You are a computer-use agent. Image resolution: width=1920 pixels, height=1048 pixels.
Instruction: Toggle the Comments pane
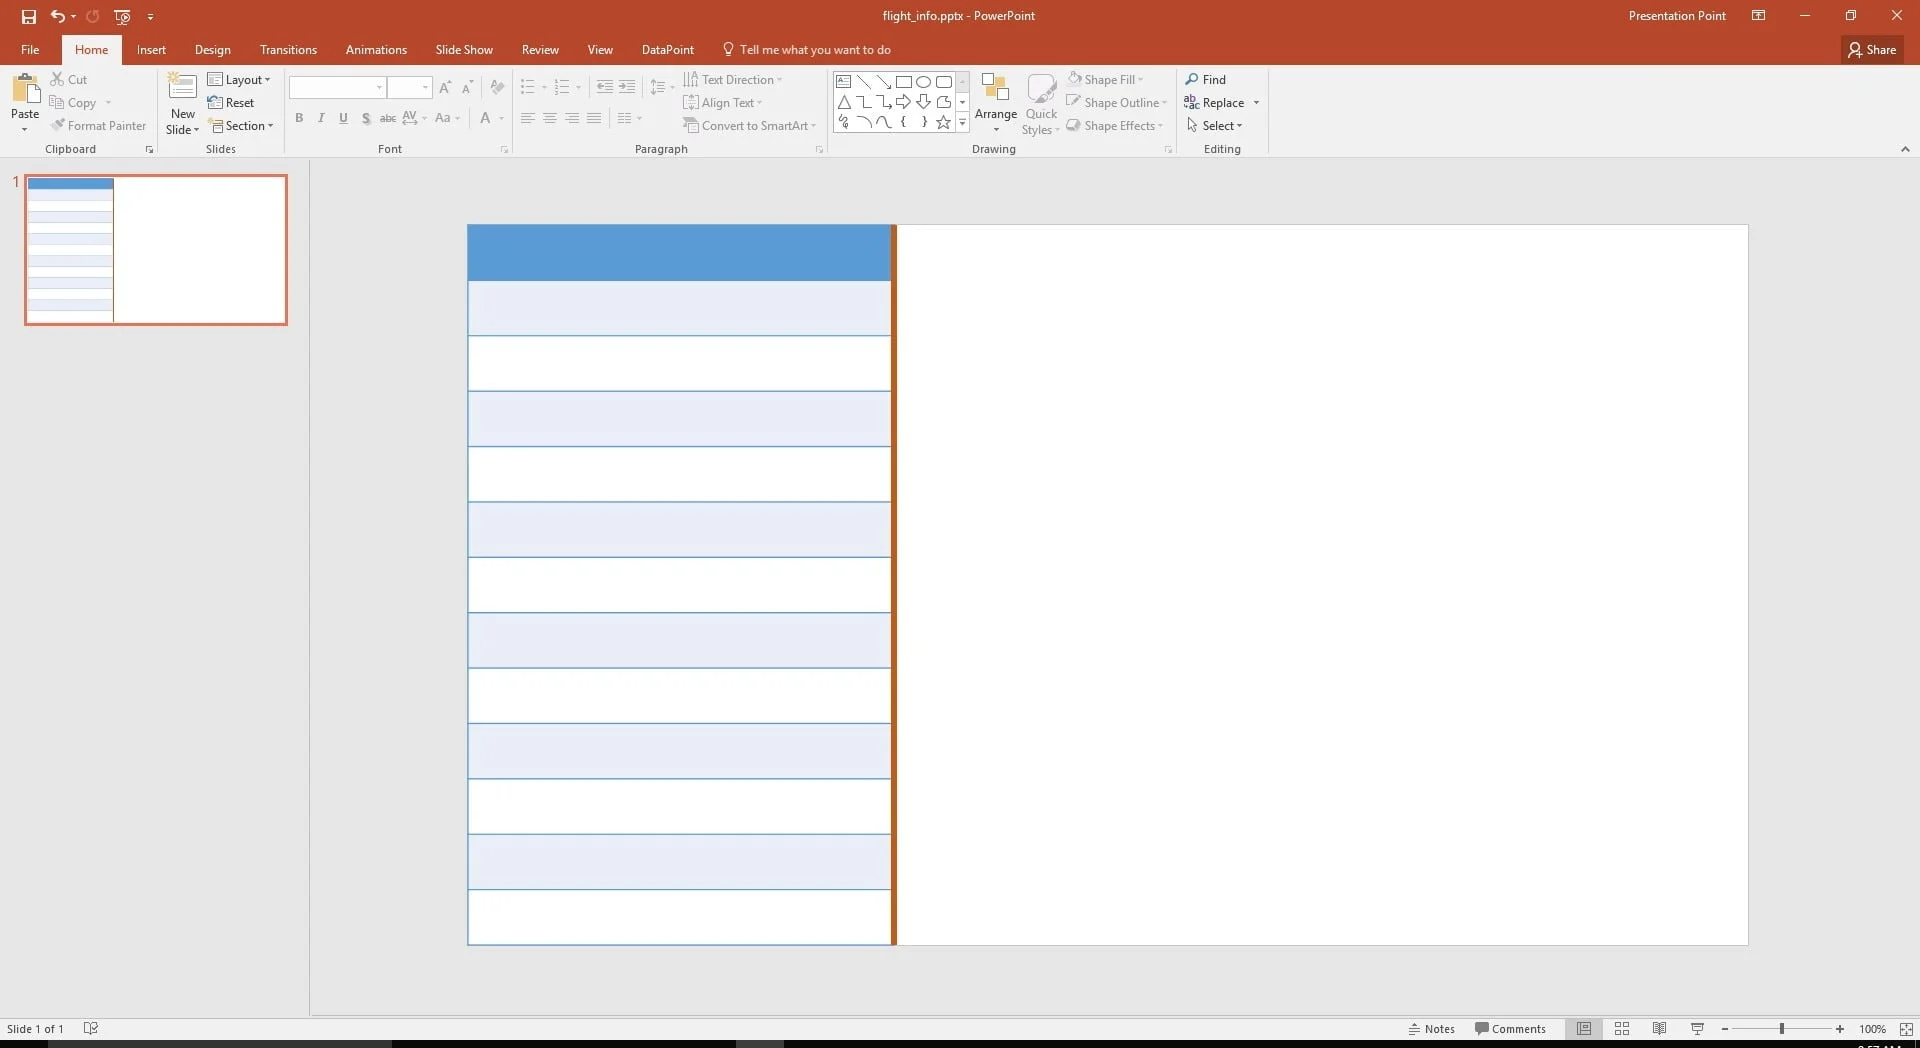point(1510,1029)
